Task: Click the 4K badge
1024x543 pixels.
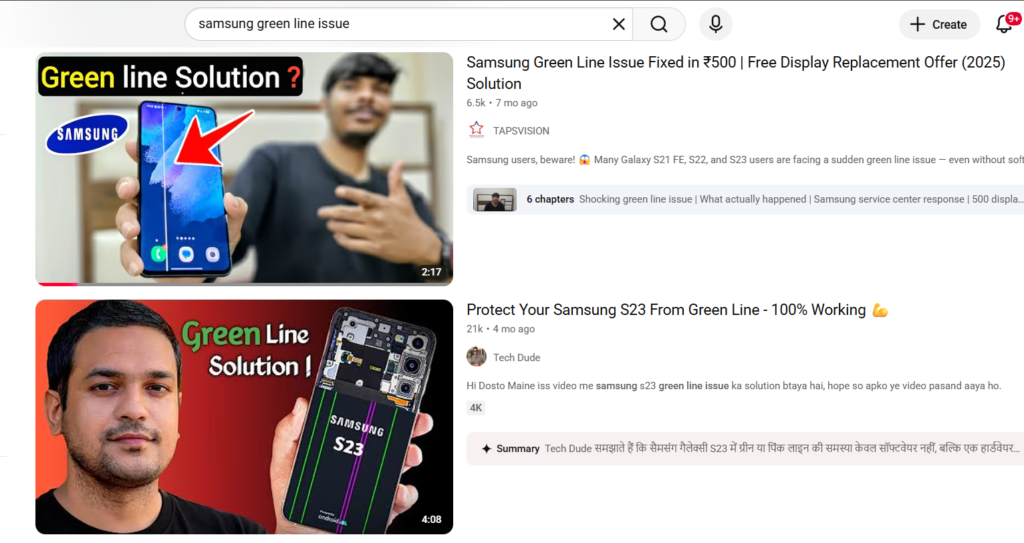Action: point(476,408)
